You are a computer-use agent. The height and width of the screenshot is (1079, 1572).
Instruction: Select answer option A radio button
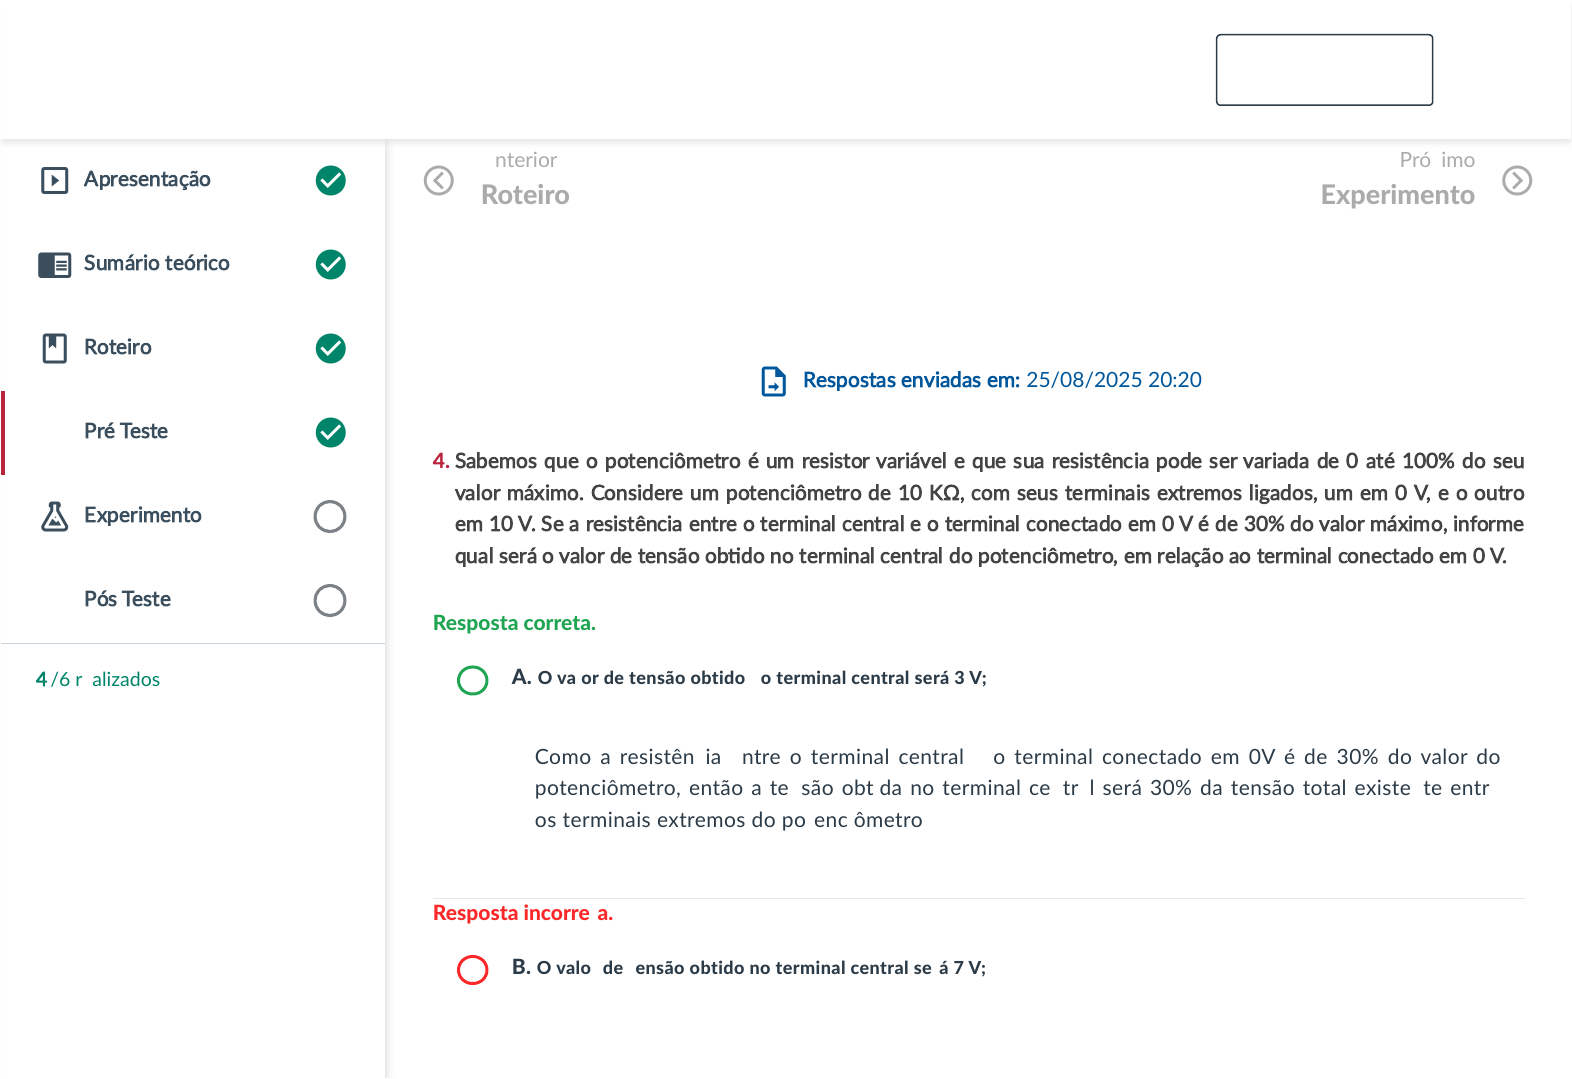(472, 680)
